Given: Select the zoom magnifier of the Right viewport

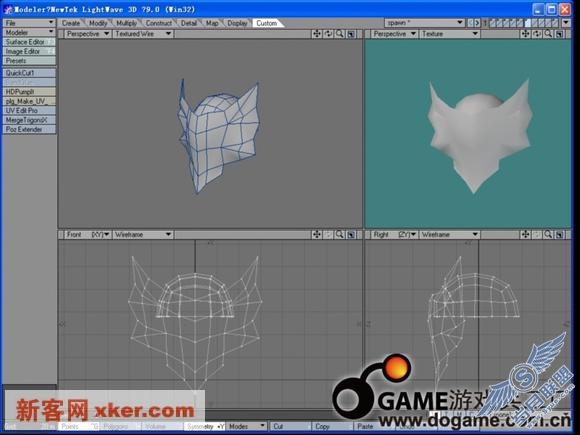Looking at the screenshot, I should [x=548, y=235].
